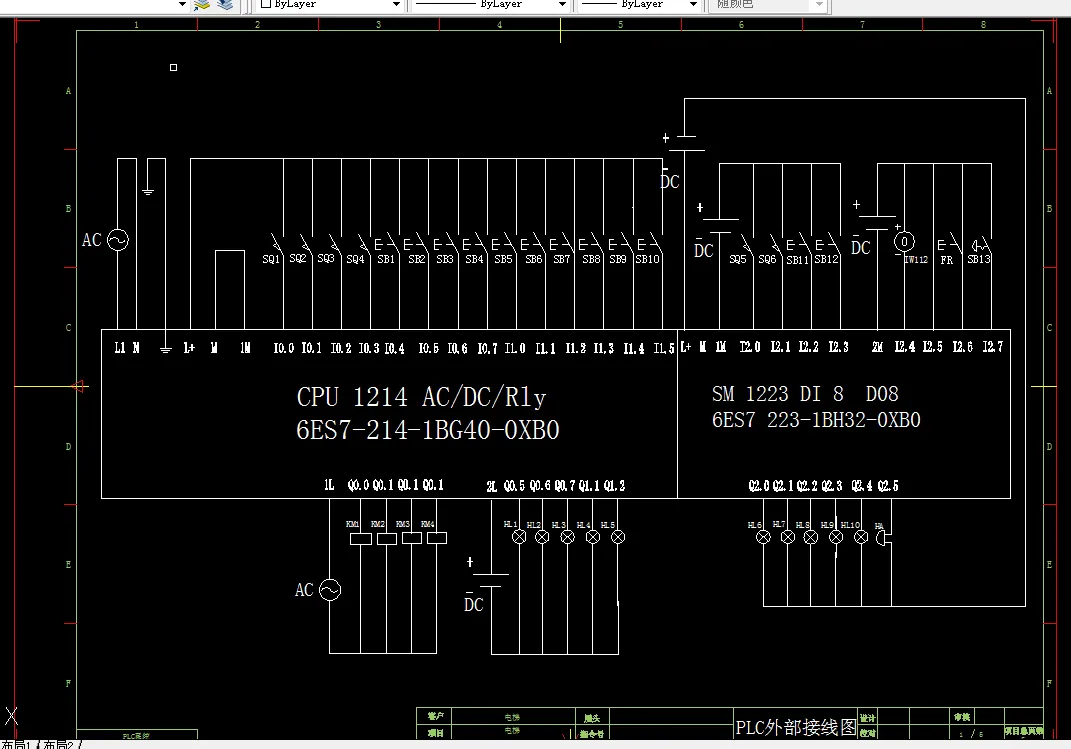The height and width of the screenshot is (749, 1071).
Task: Select the Q1.2 output label
Action: pos(614,486)
